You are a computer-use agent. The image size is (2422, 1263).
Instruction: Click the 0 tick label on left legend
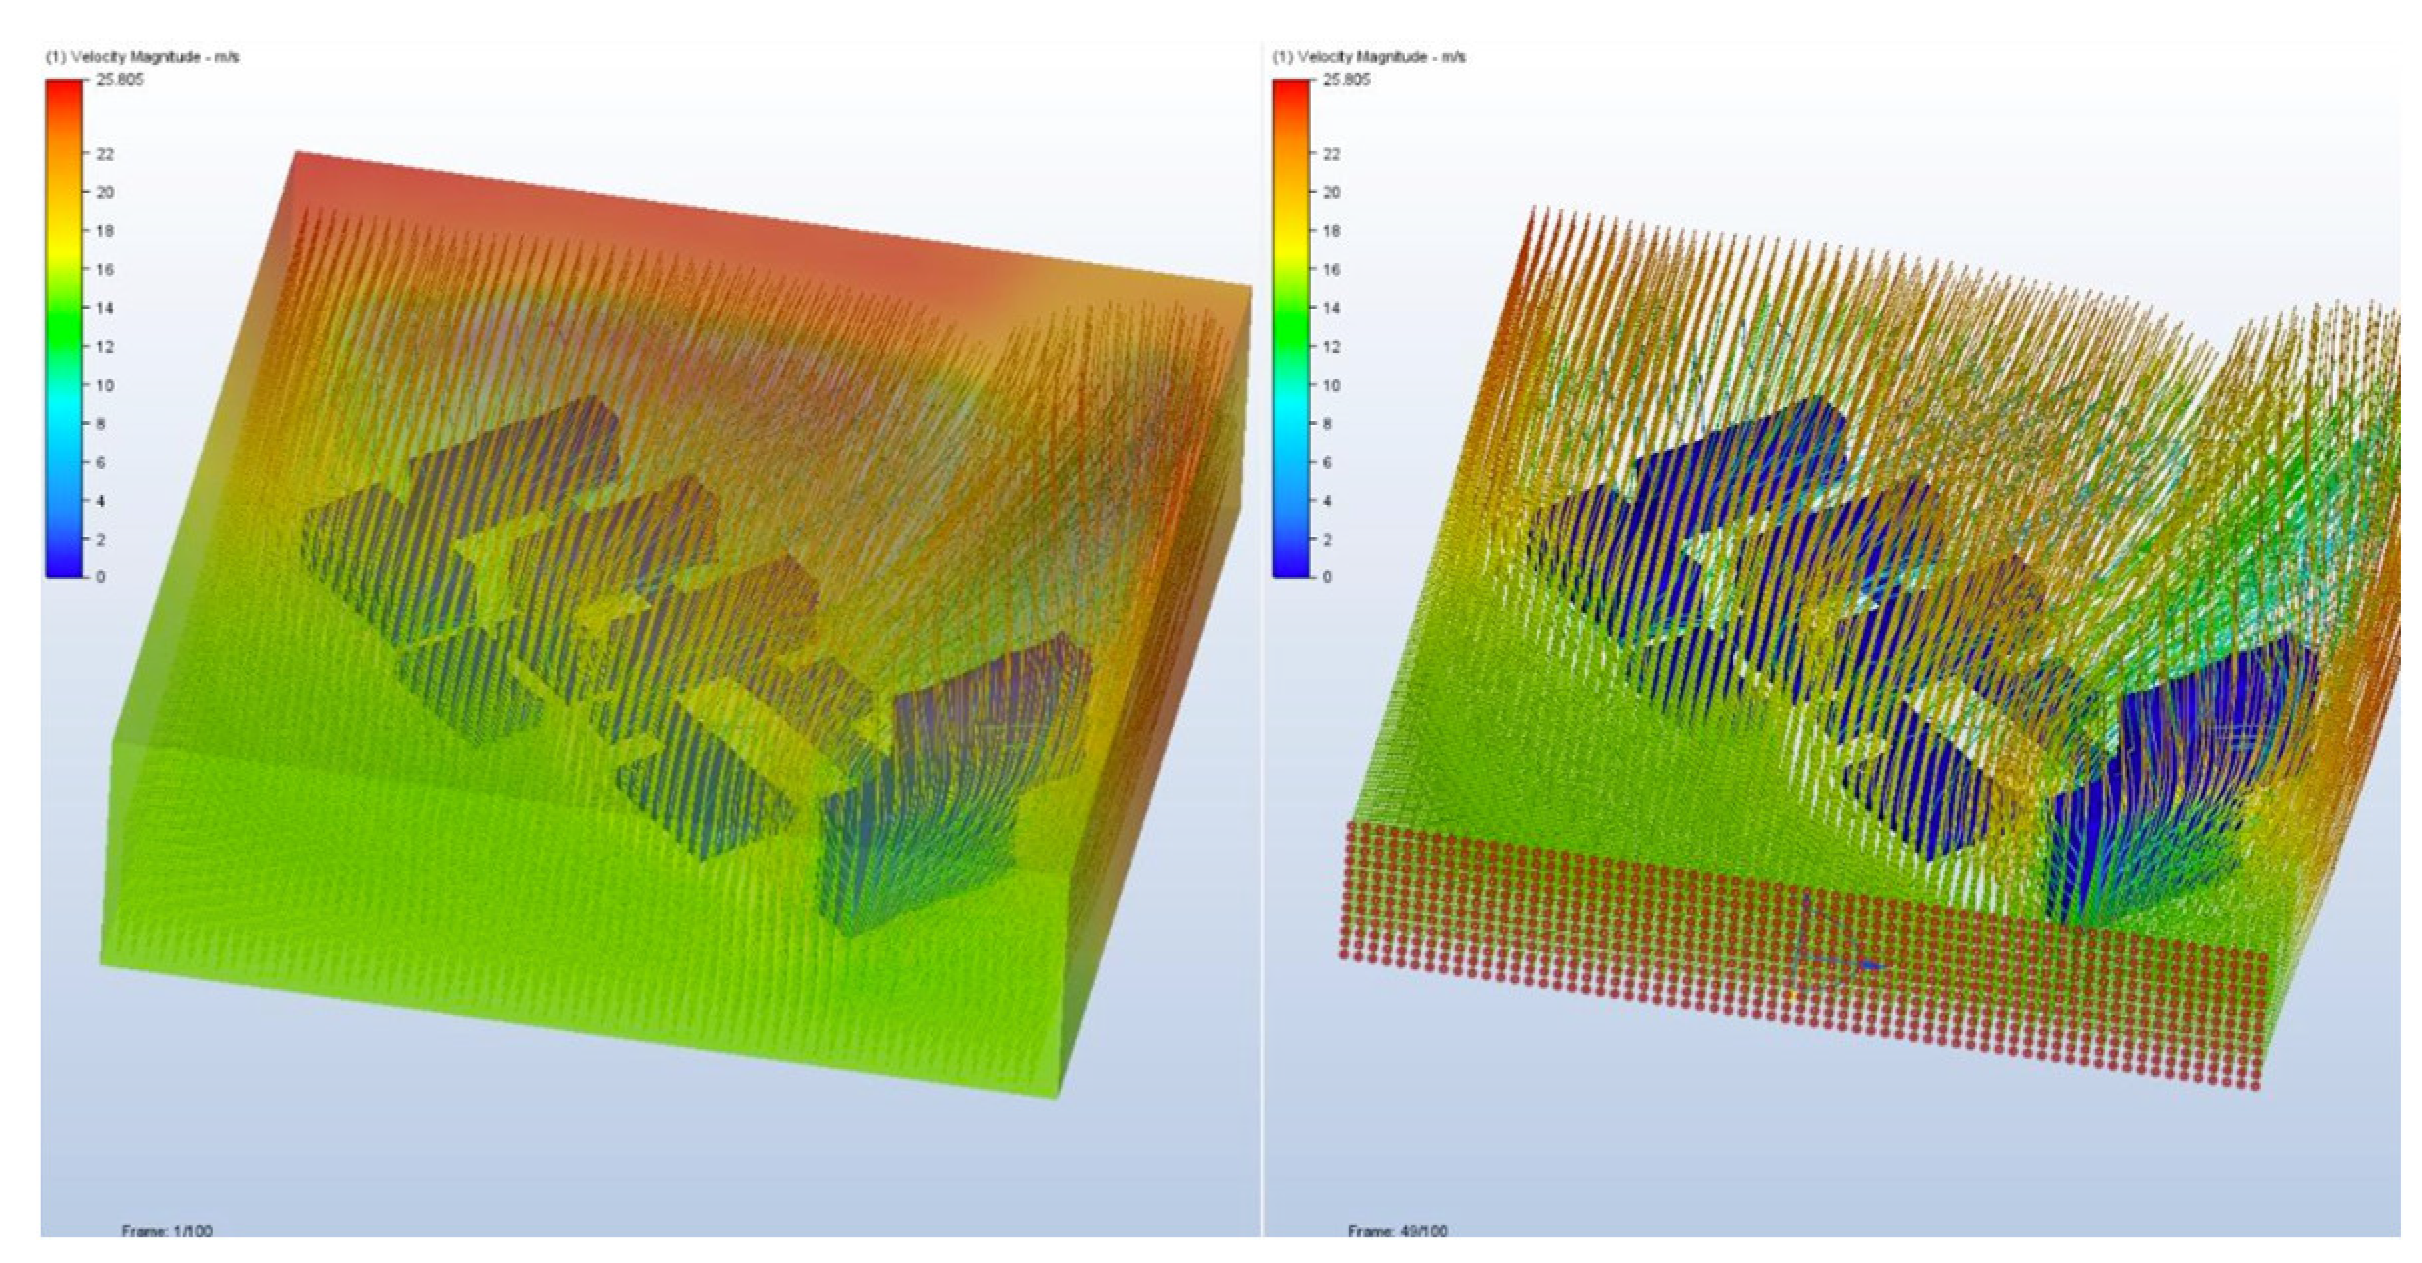tap(100, 577)
